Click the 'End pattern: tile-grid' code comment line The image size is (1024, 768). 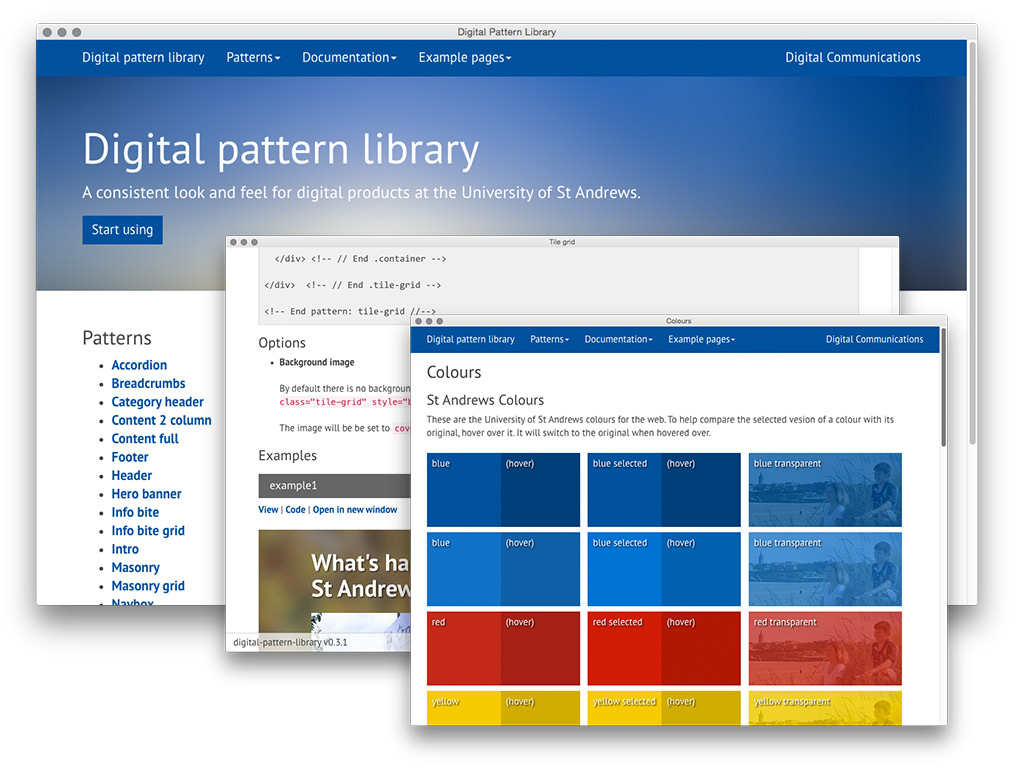pyautogui.click(x=350, y=312)
